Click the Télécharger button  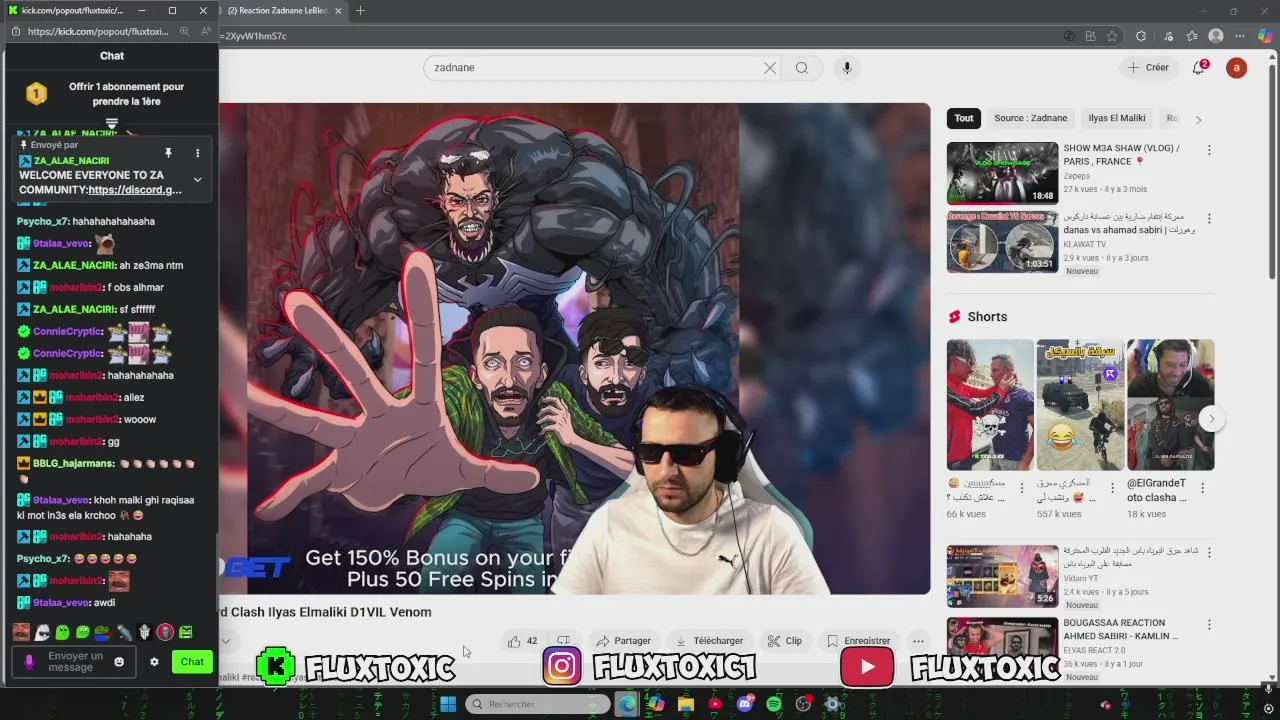[709, 641]
